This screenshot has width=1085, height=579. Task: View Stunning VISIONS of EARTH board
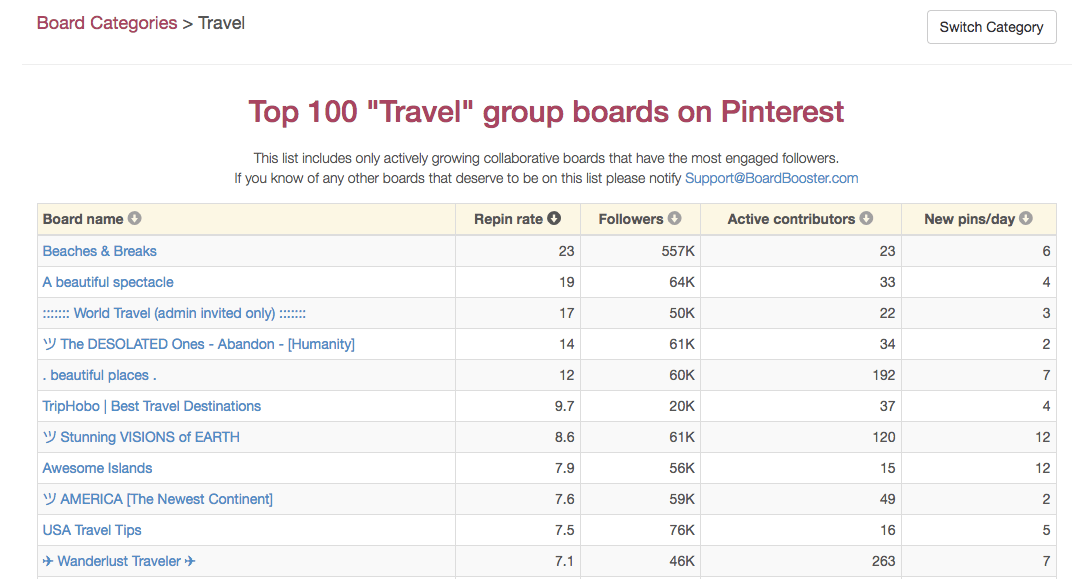[141, 437]
